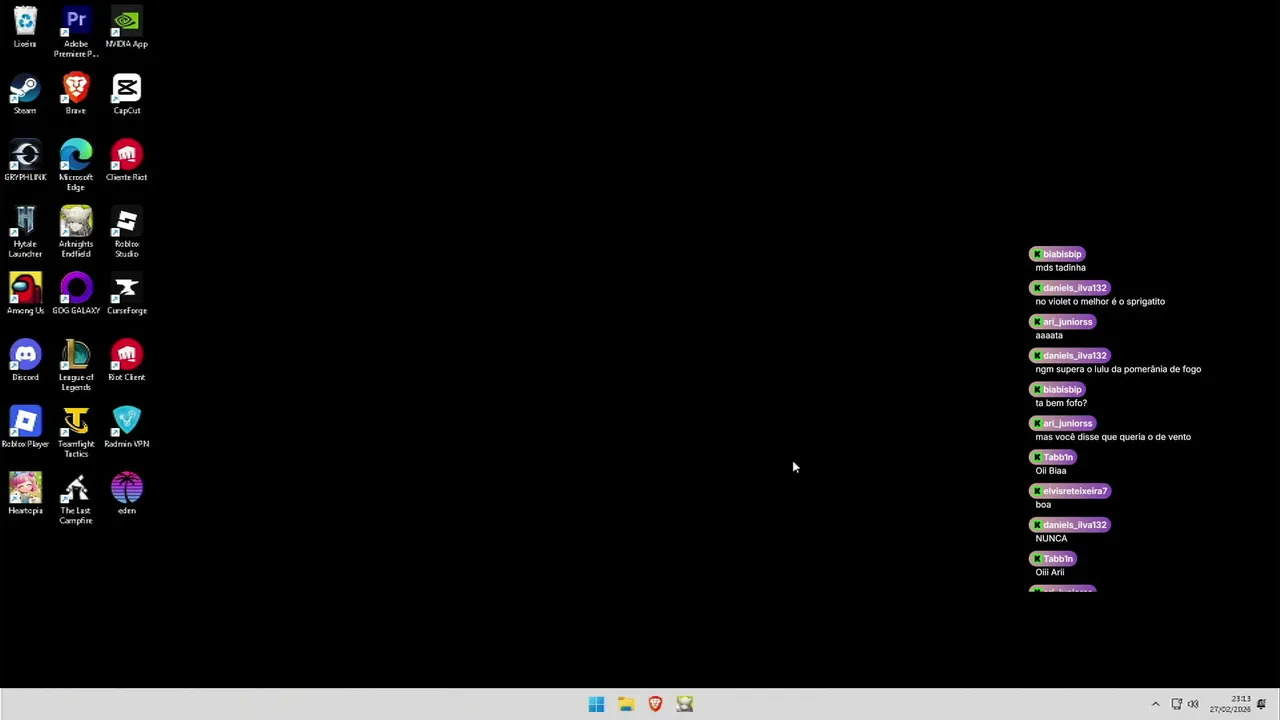
Task: Open Brave browser from the taskbar
Action: 655,704
